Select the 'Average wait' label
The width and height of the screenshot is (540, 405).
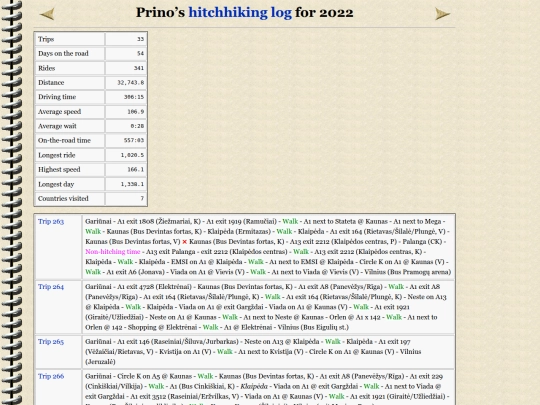click(57, 126)
